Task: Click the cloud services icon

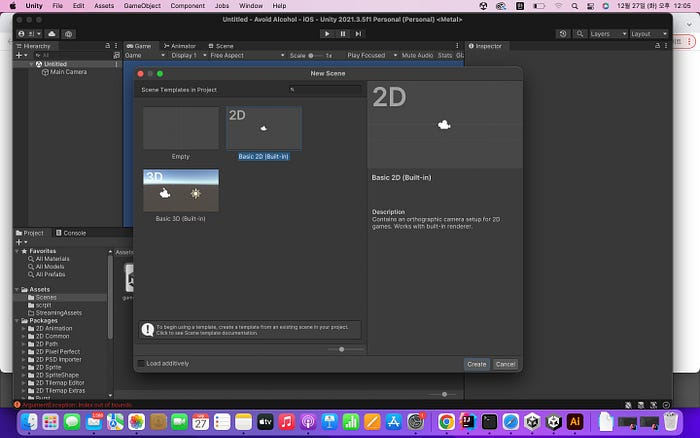Action: pos(52,34)
